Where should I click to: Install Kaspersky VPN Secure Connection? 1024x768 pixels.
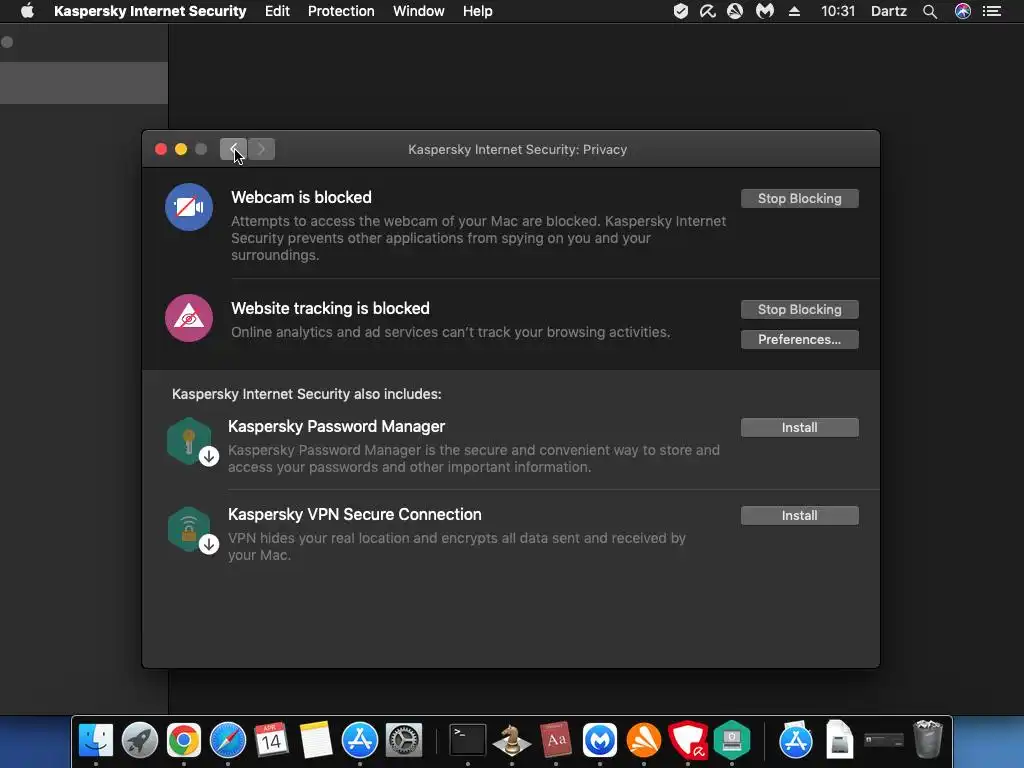[799, 516]
